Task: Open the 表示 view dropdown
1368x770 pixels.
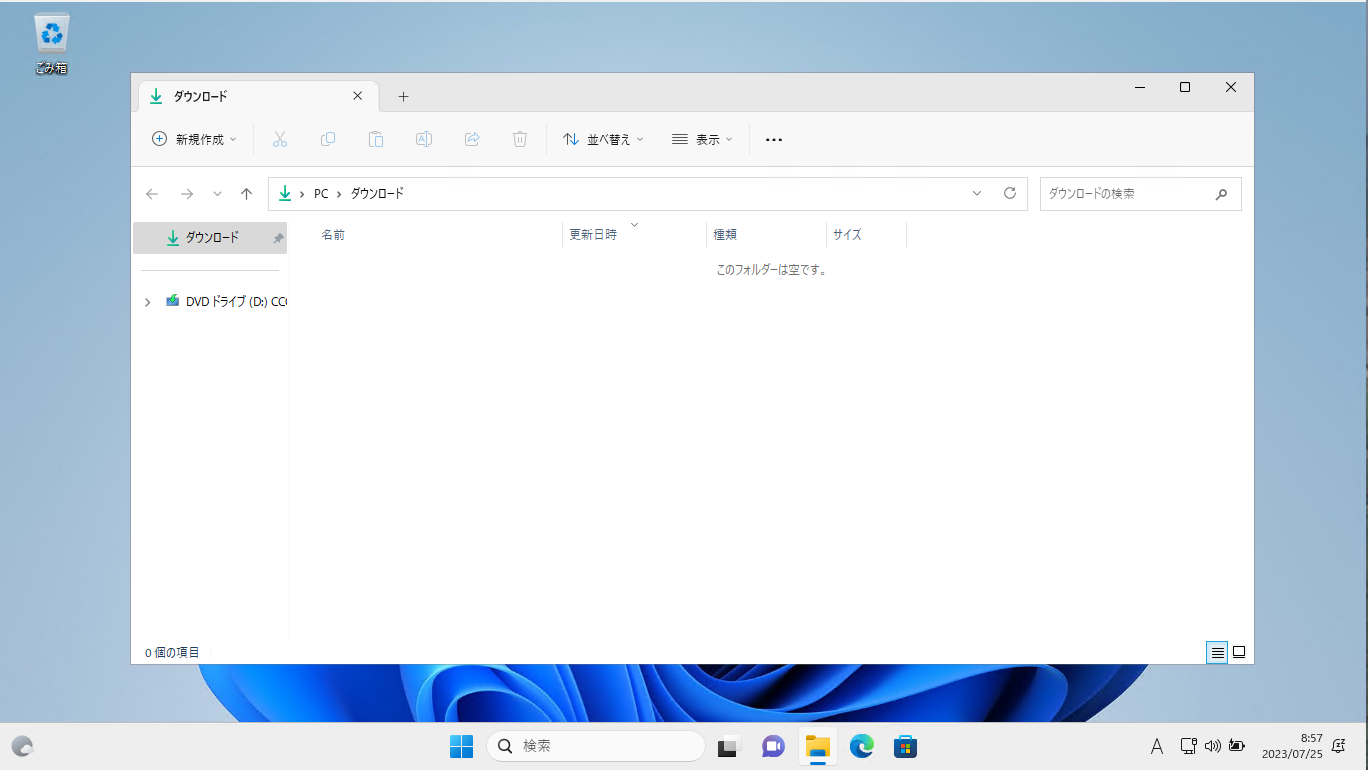Action: 702,140
